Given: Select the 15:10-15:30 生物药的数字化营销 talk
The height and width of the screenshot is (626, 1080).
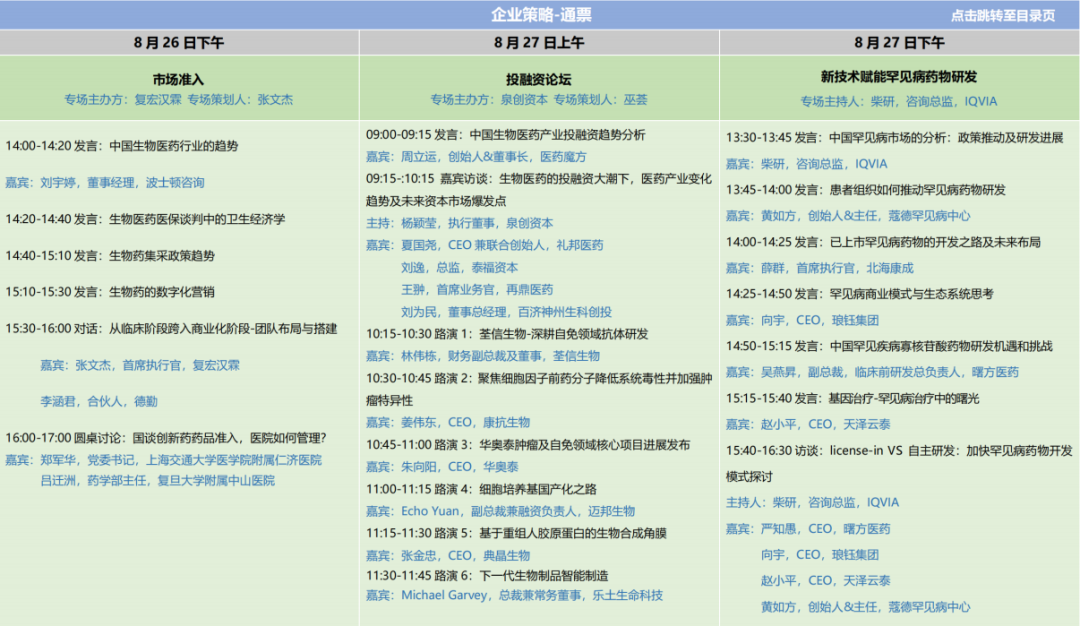Looking at the screenshot, I should pos(110,292).
